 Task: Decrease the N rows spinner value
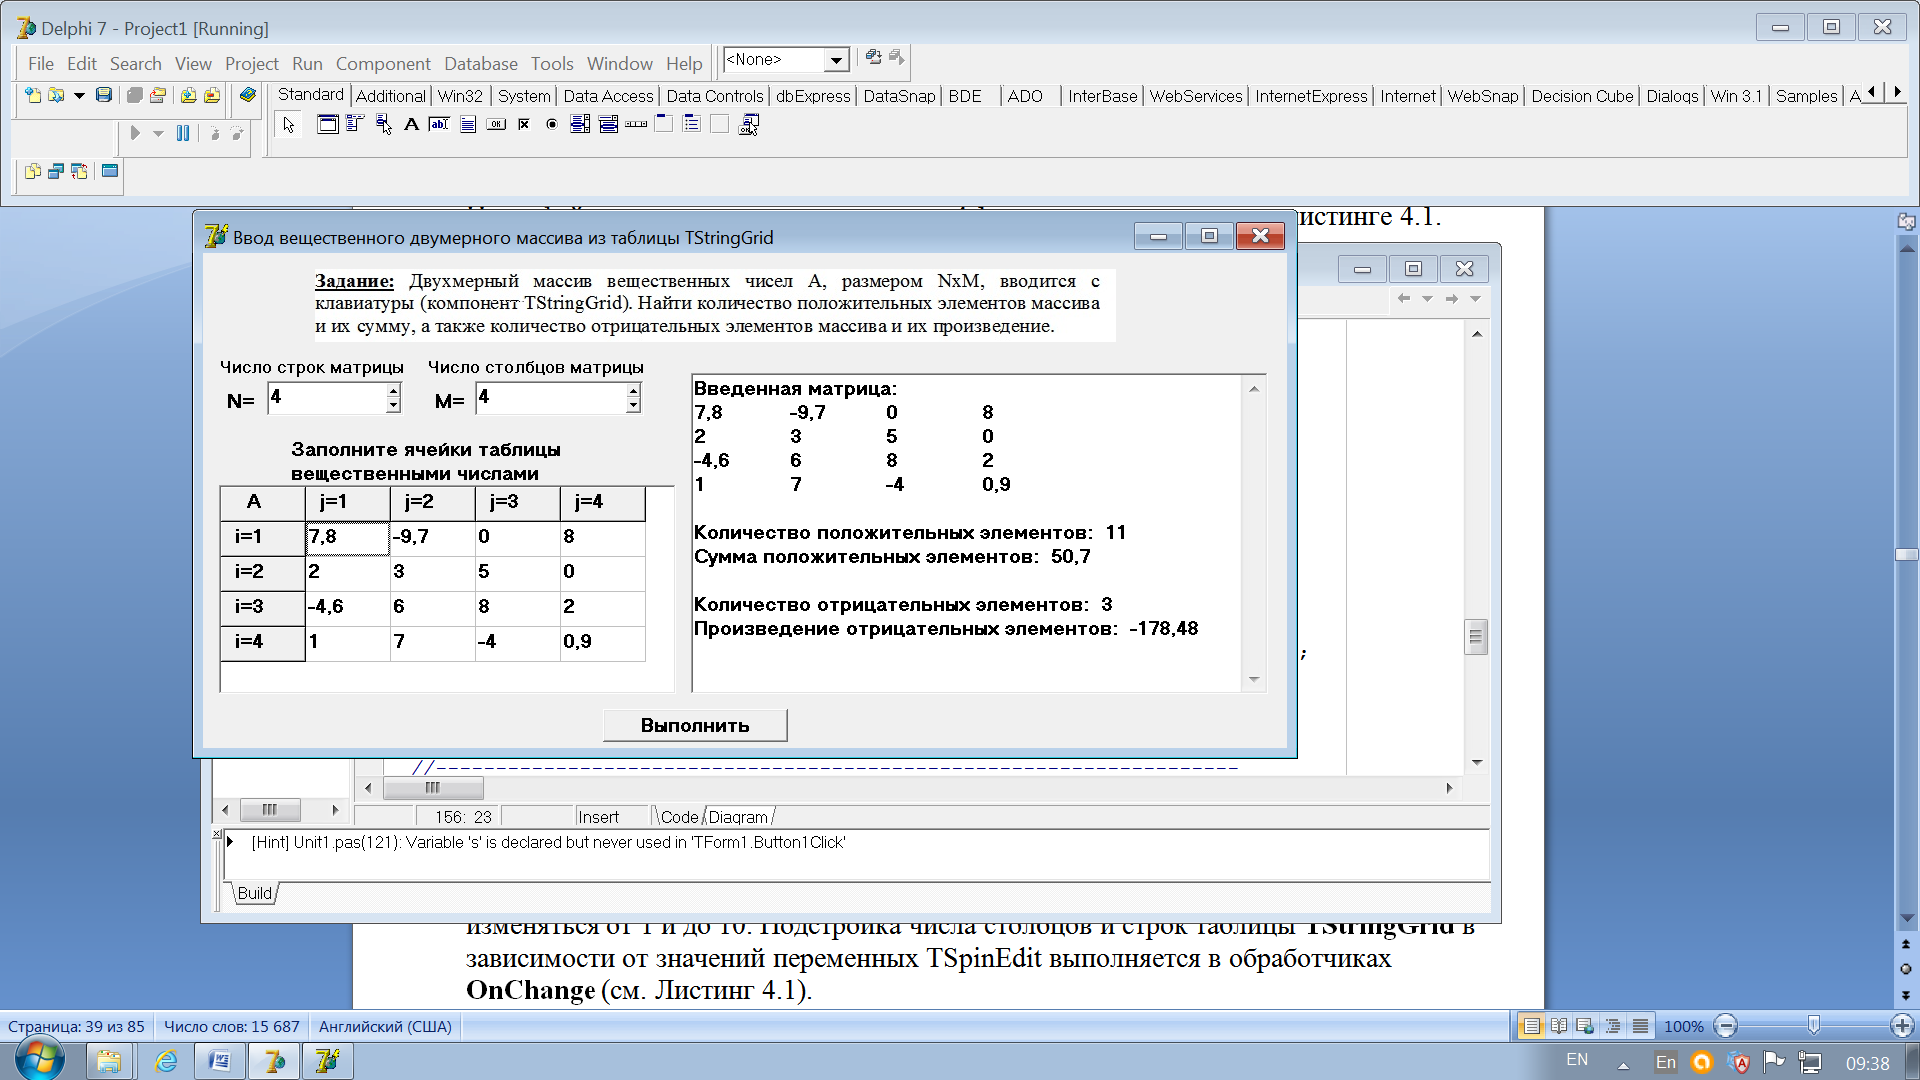(x=393, y=405)
